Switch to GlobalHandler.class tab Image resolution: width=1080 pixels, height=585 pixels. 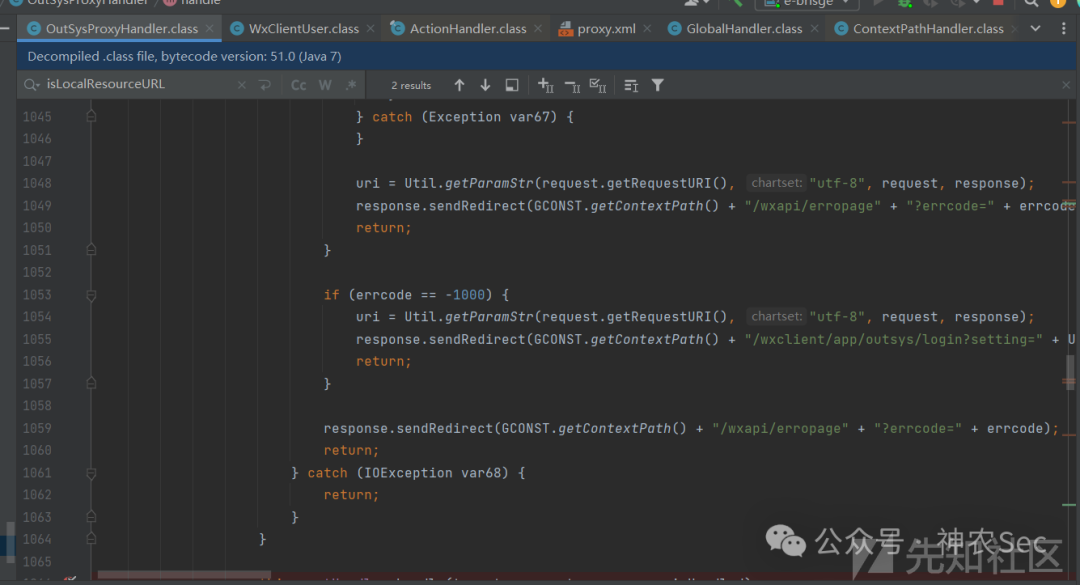pyautogui.click(x=744, y=29)
